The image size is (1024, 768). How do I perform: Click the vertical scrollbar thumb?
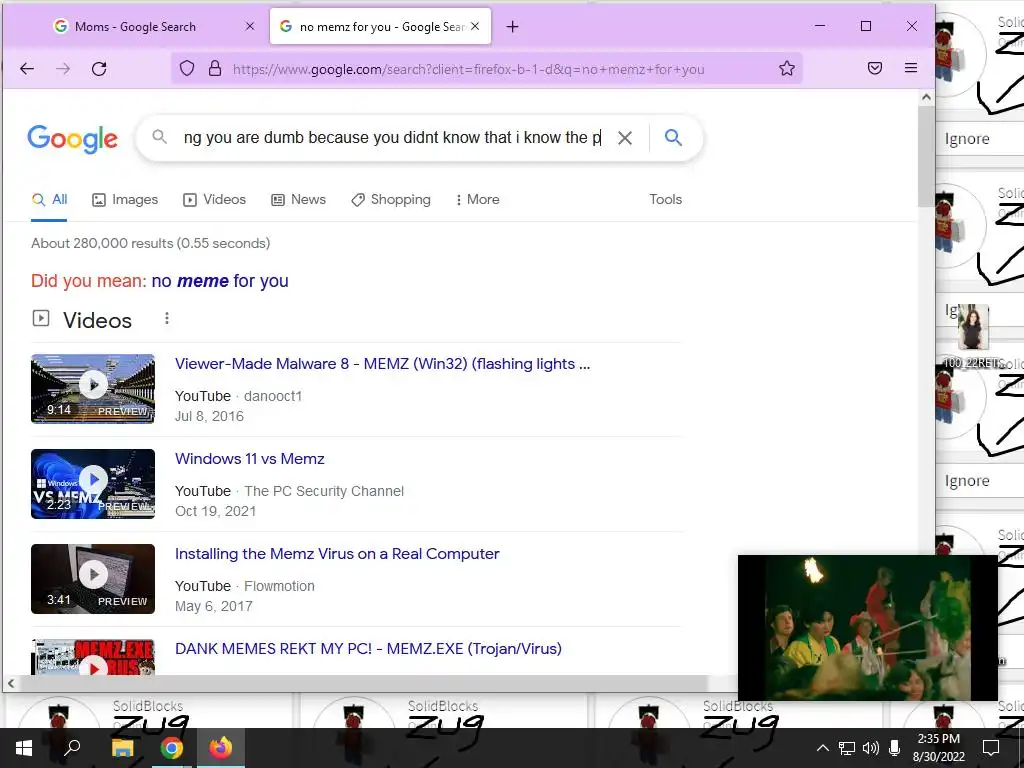click(926, 155)
